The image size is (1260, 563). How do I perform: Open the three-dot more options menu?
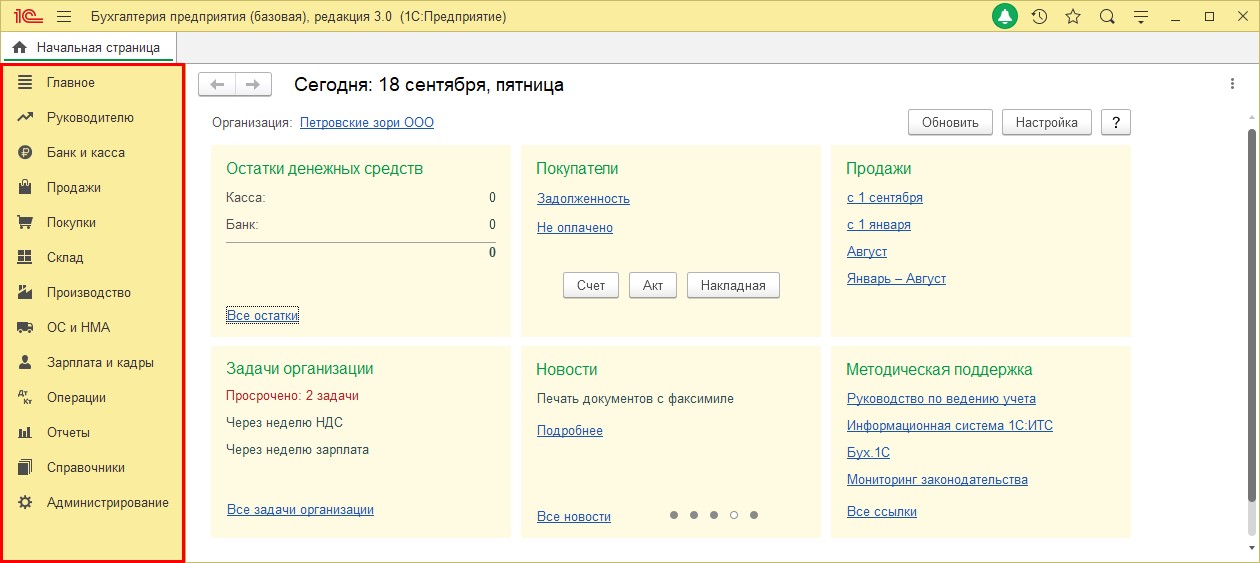[x=1232, y=84]
